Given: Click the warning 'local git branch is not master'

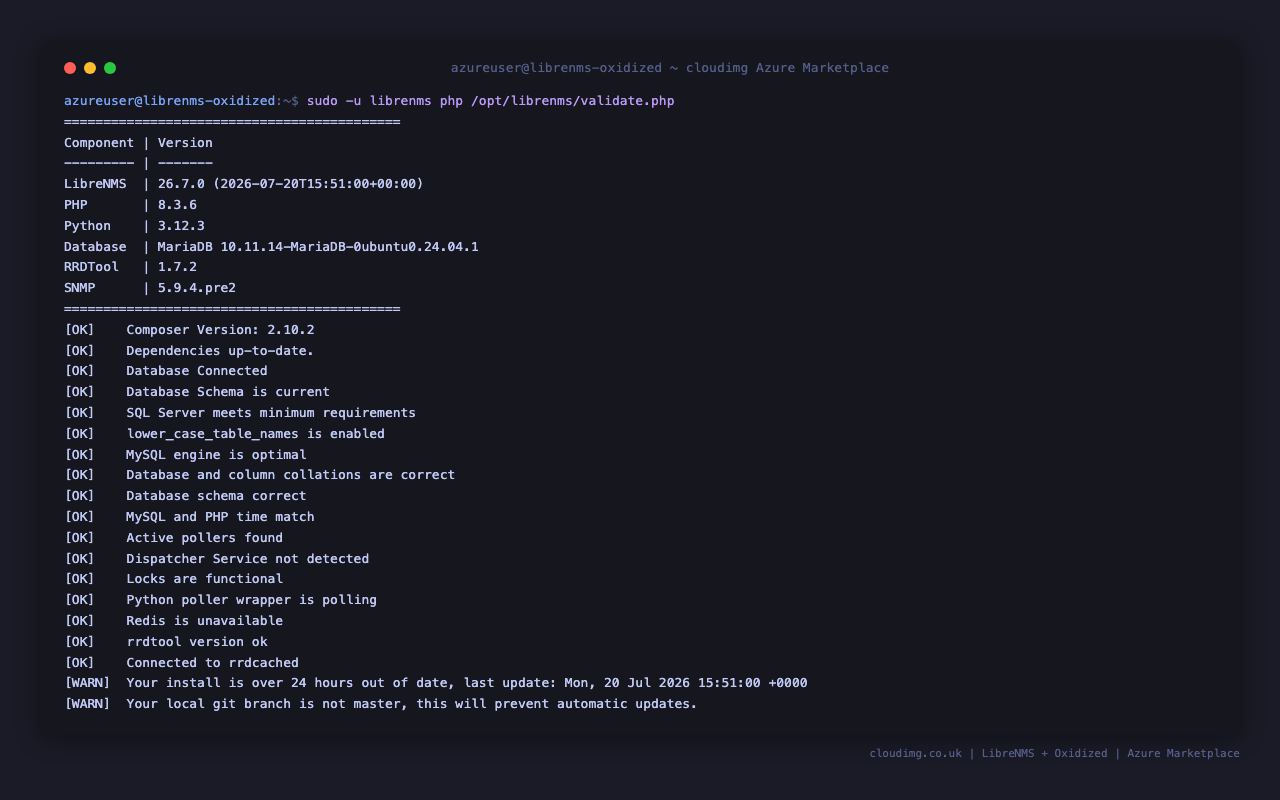Looking at the screenshot, I should pos(381,704).
